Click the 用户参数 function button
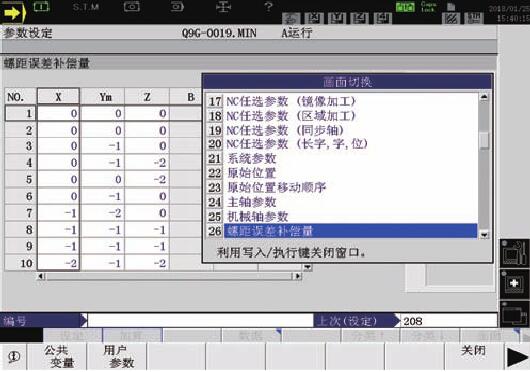530x372 pixels. click(x=117, y=356)
